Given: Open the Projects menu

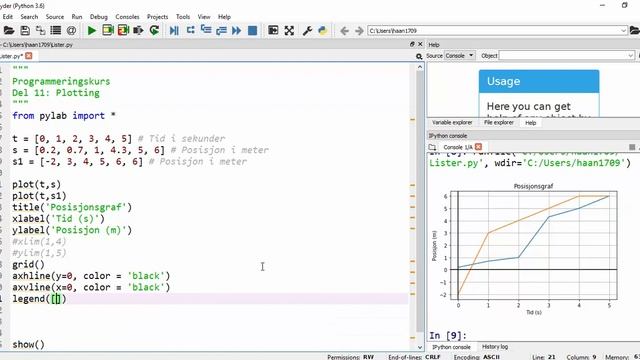Looking at the screenshot, I should [x=158, y=17].
